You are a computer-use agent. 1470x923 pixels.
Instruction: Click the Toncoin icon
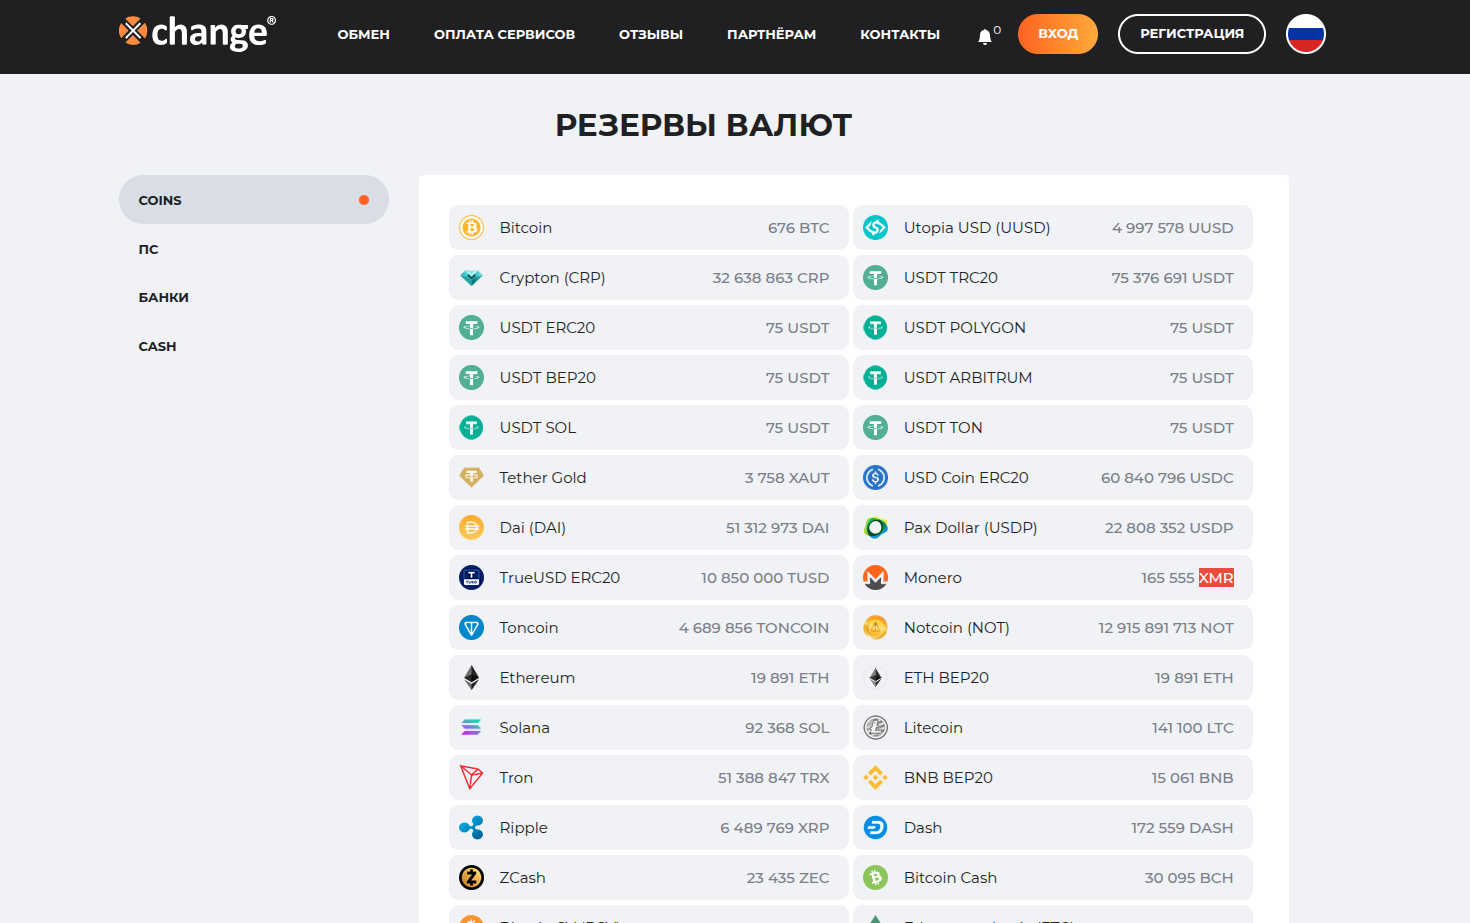coord(471,628)
